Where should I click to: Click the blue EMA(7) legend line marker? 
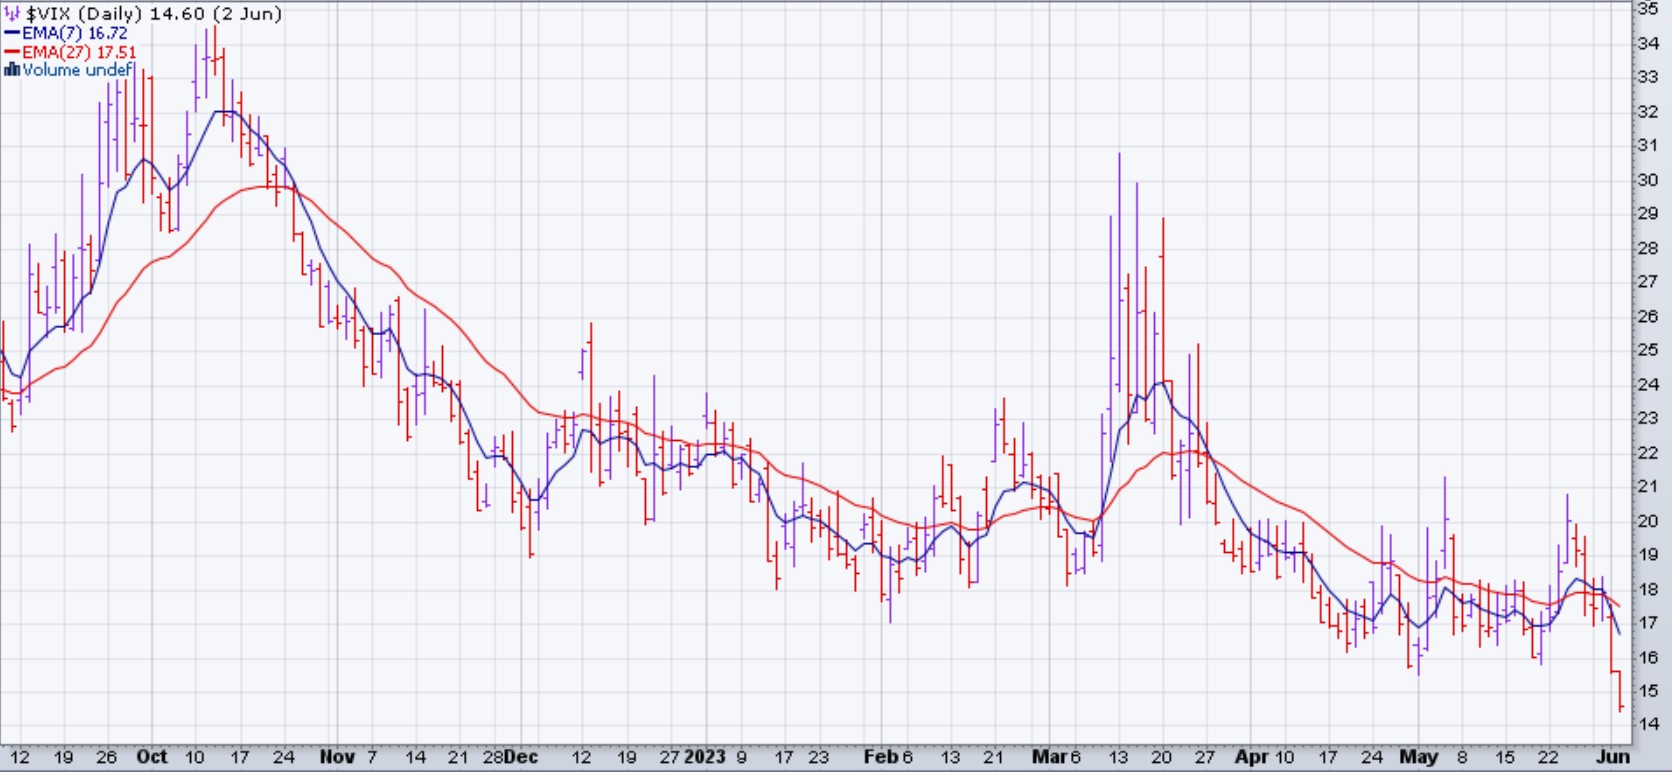[x=12, y=33]
